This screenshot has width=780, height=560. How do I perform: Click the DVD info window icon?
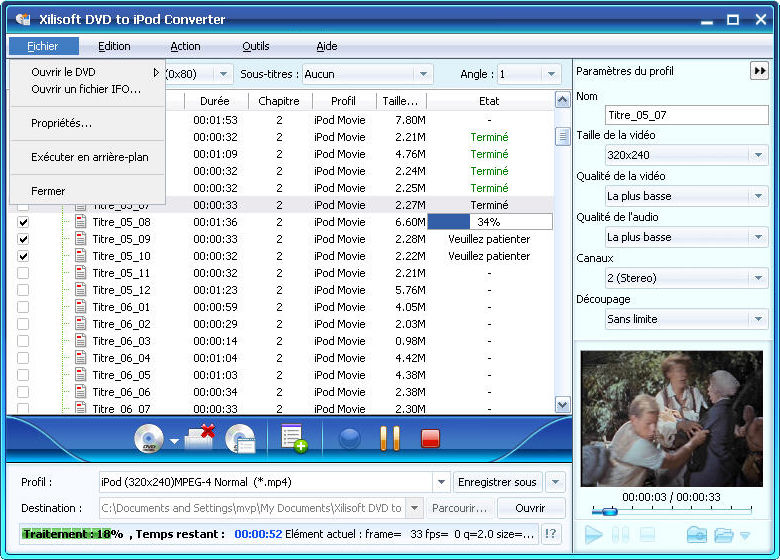click(241, 439)
